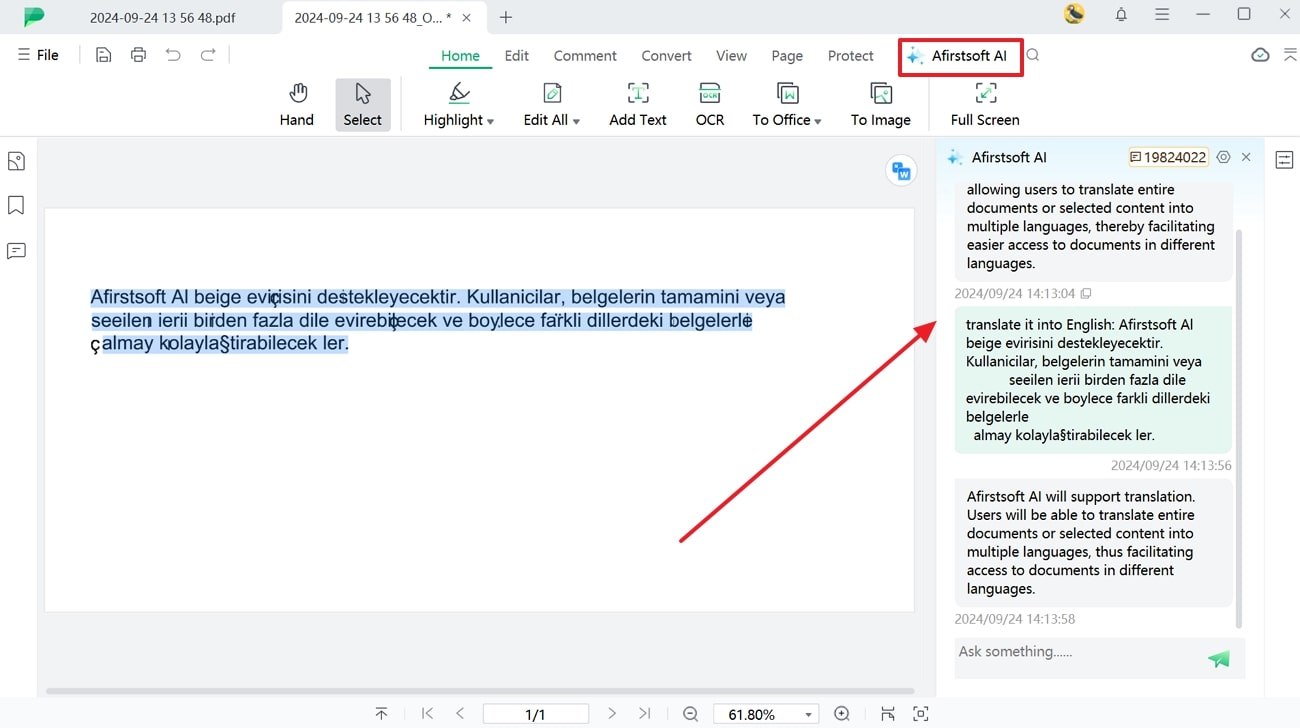The image size is (1300, 728).
Task: Click the selected Turkish text in document
Action: (x=437, y=320)
